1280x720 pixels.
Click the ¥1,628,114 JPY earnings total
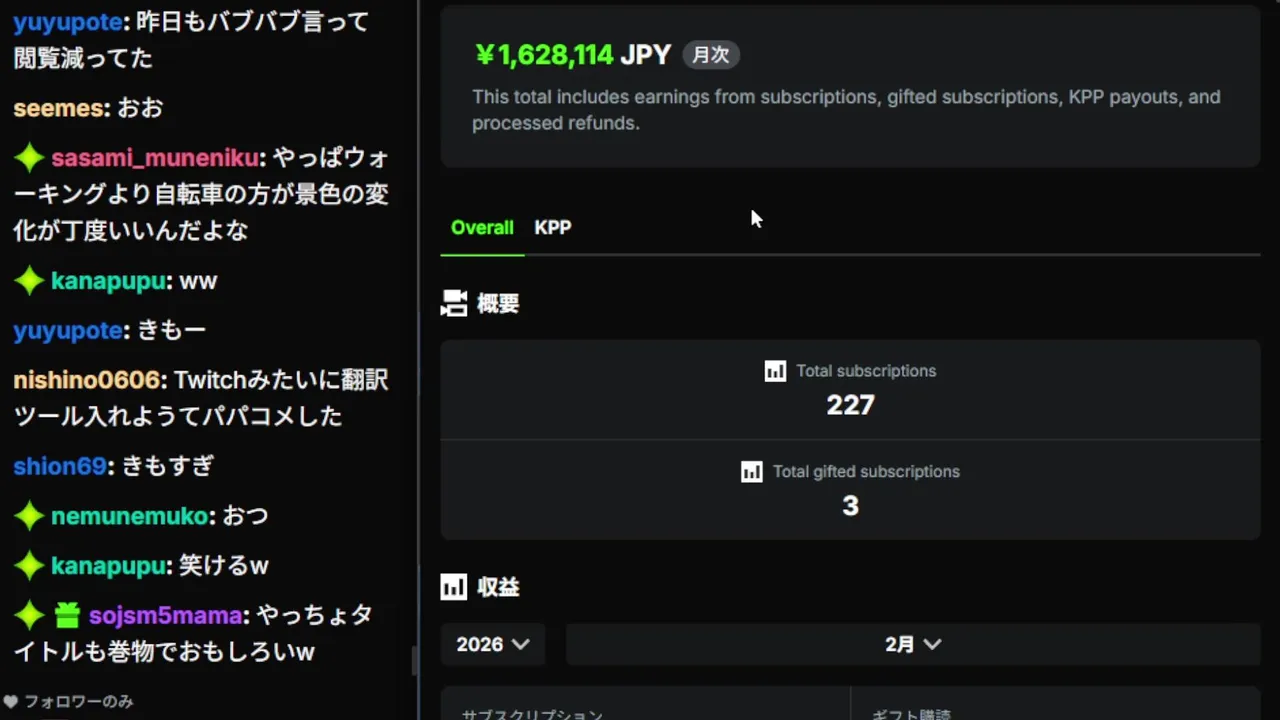point(572,54)
